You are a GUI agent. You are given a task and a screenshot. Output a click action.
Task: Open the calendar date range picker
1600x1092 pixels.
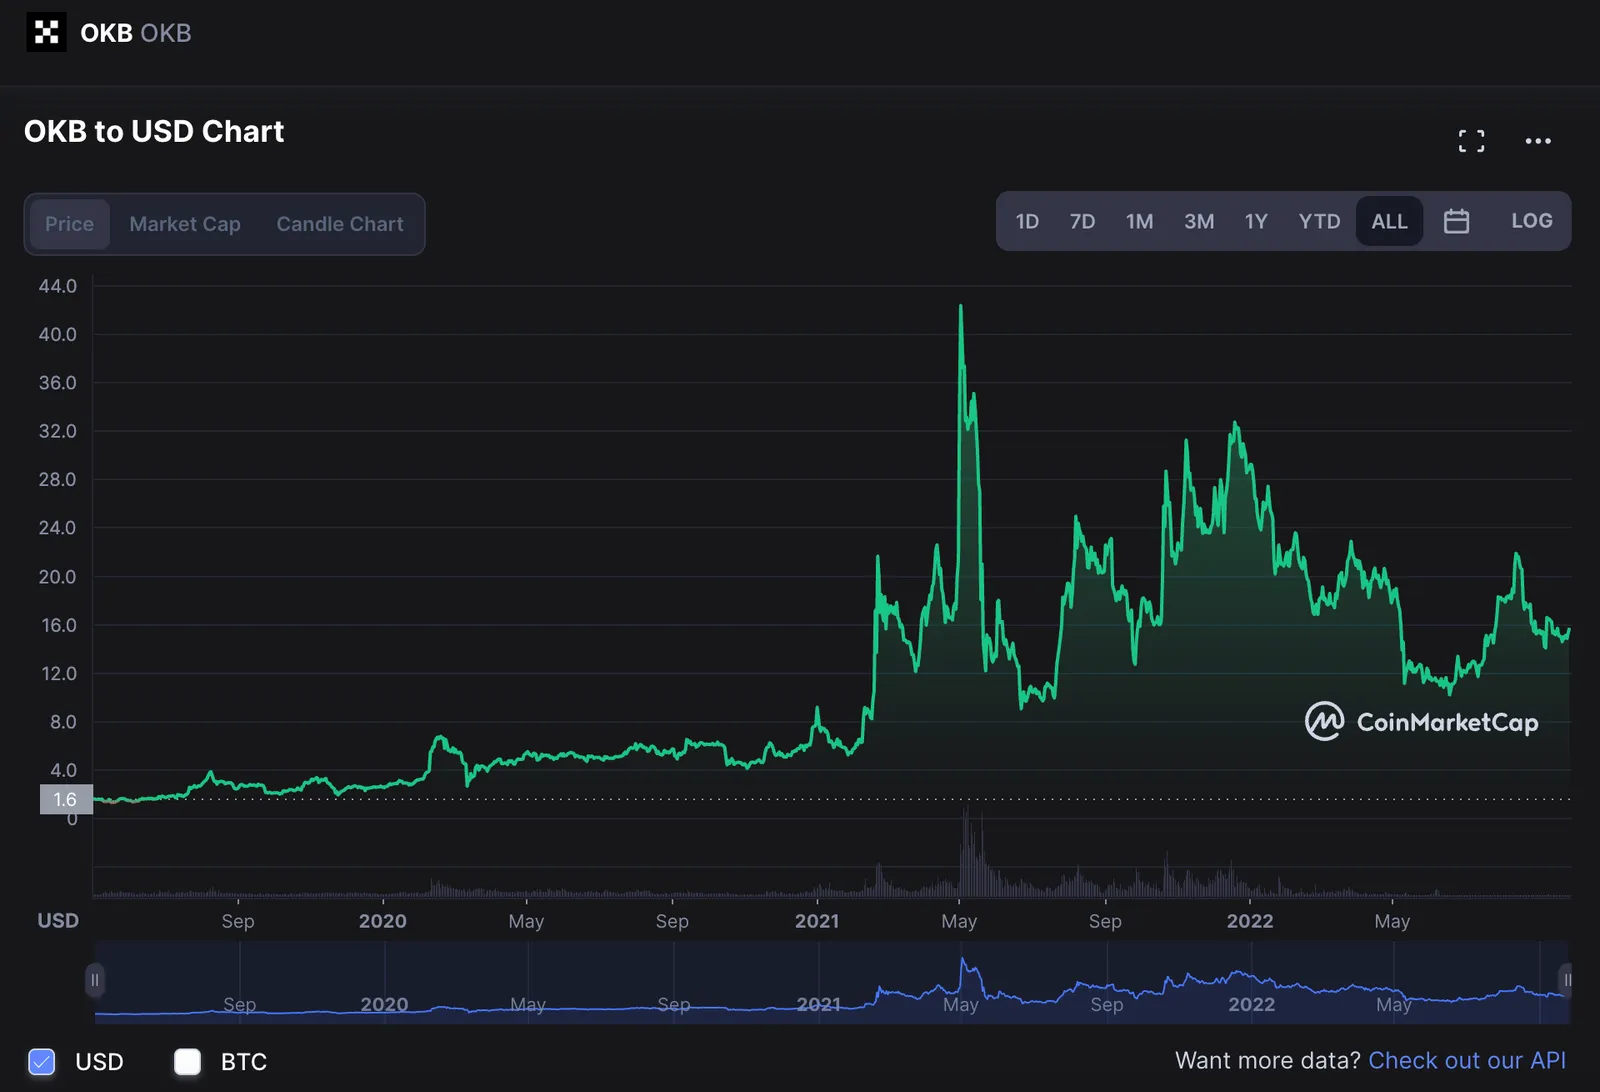pyautogui.click(x=1456, y=221)
